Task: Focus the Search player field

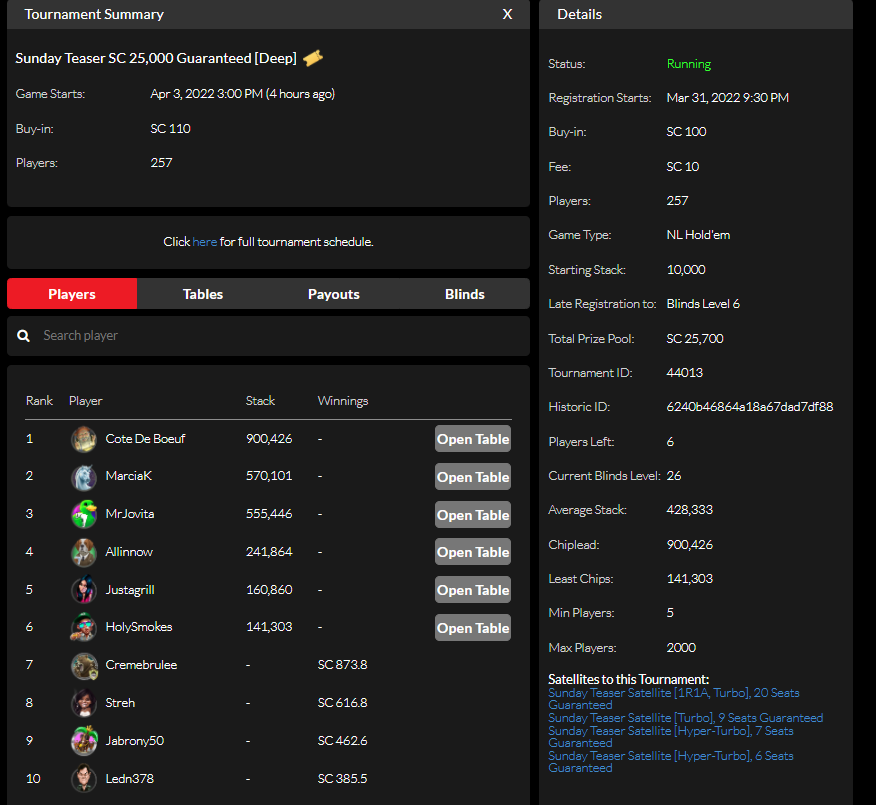Action: pos(268,336)
